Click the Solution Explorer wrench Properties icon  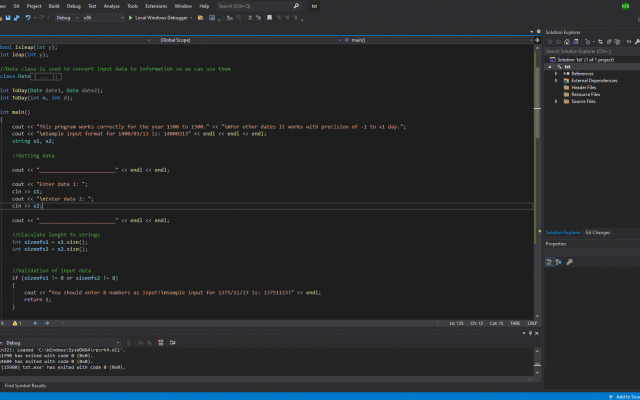tap(637, 42)
